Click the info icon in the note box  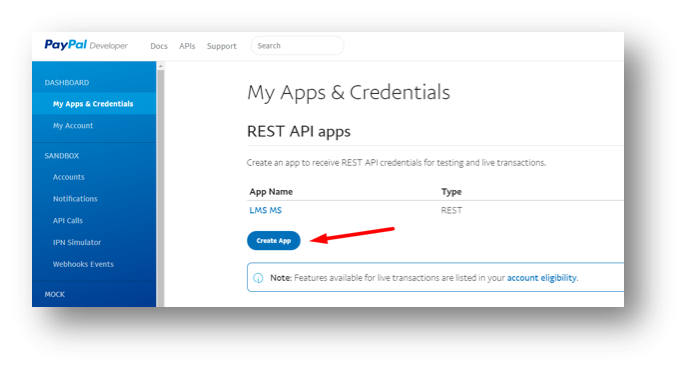258,278
